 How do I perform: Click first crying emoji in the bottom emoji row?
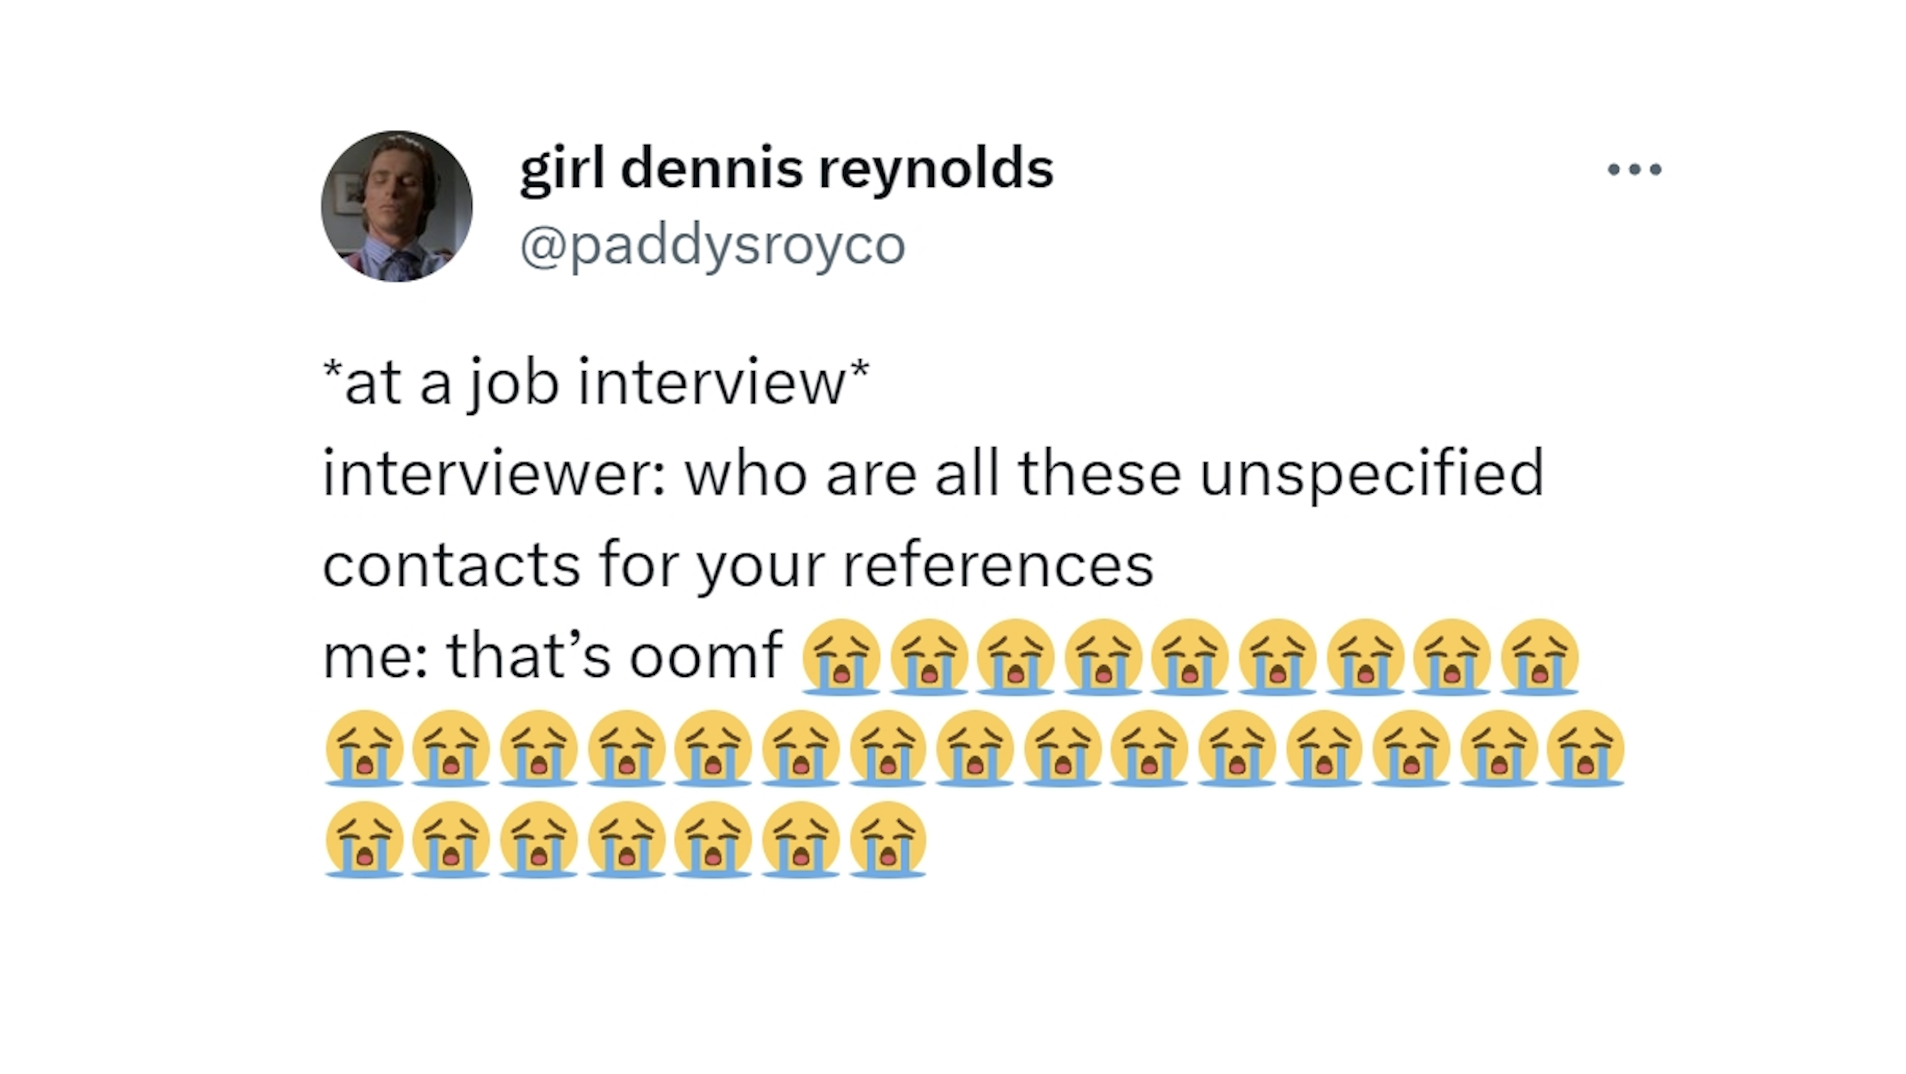(364, 839)
